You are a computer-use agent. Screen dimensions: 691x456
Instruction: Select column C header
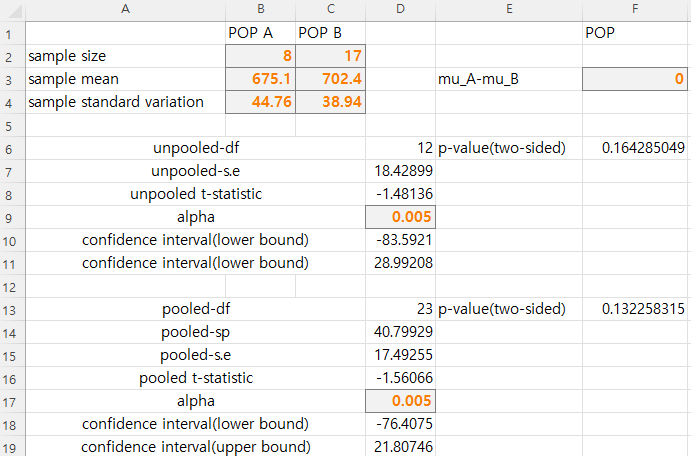[331, 9]
